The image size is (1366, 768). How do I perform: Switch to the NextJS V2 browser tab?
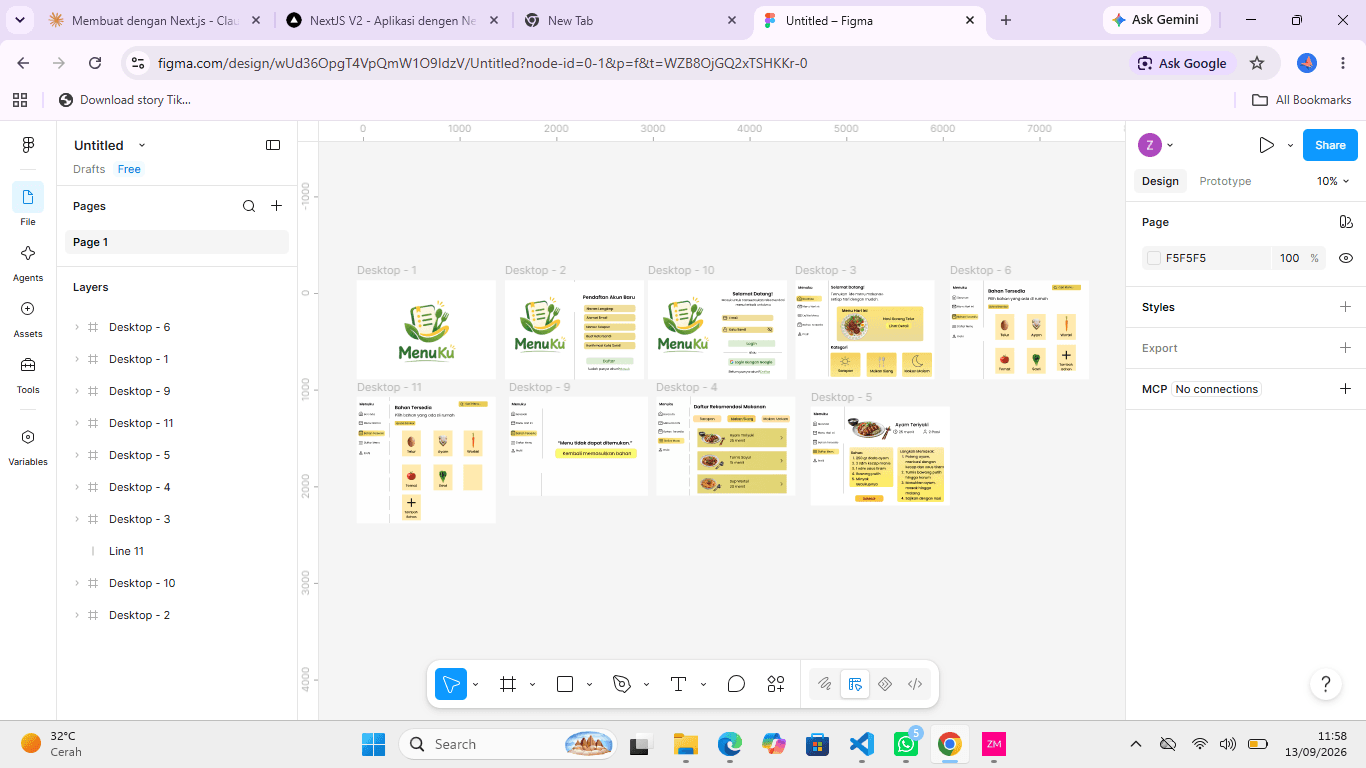click(392, 20)
